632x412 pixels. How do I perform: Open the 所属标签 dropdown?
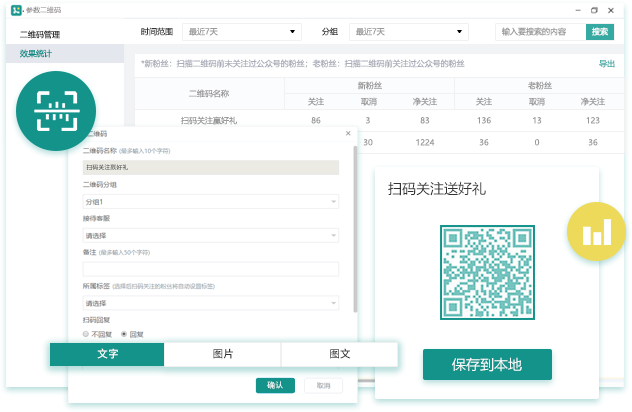point(210,303)
